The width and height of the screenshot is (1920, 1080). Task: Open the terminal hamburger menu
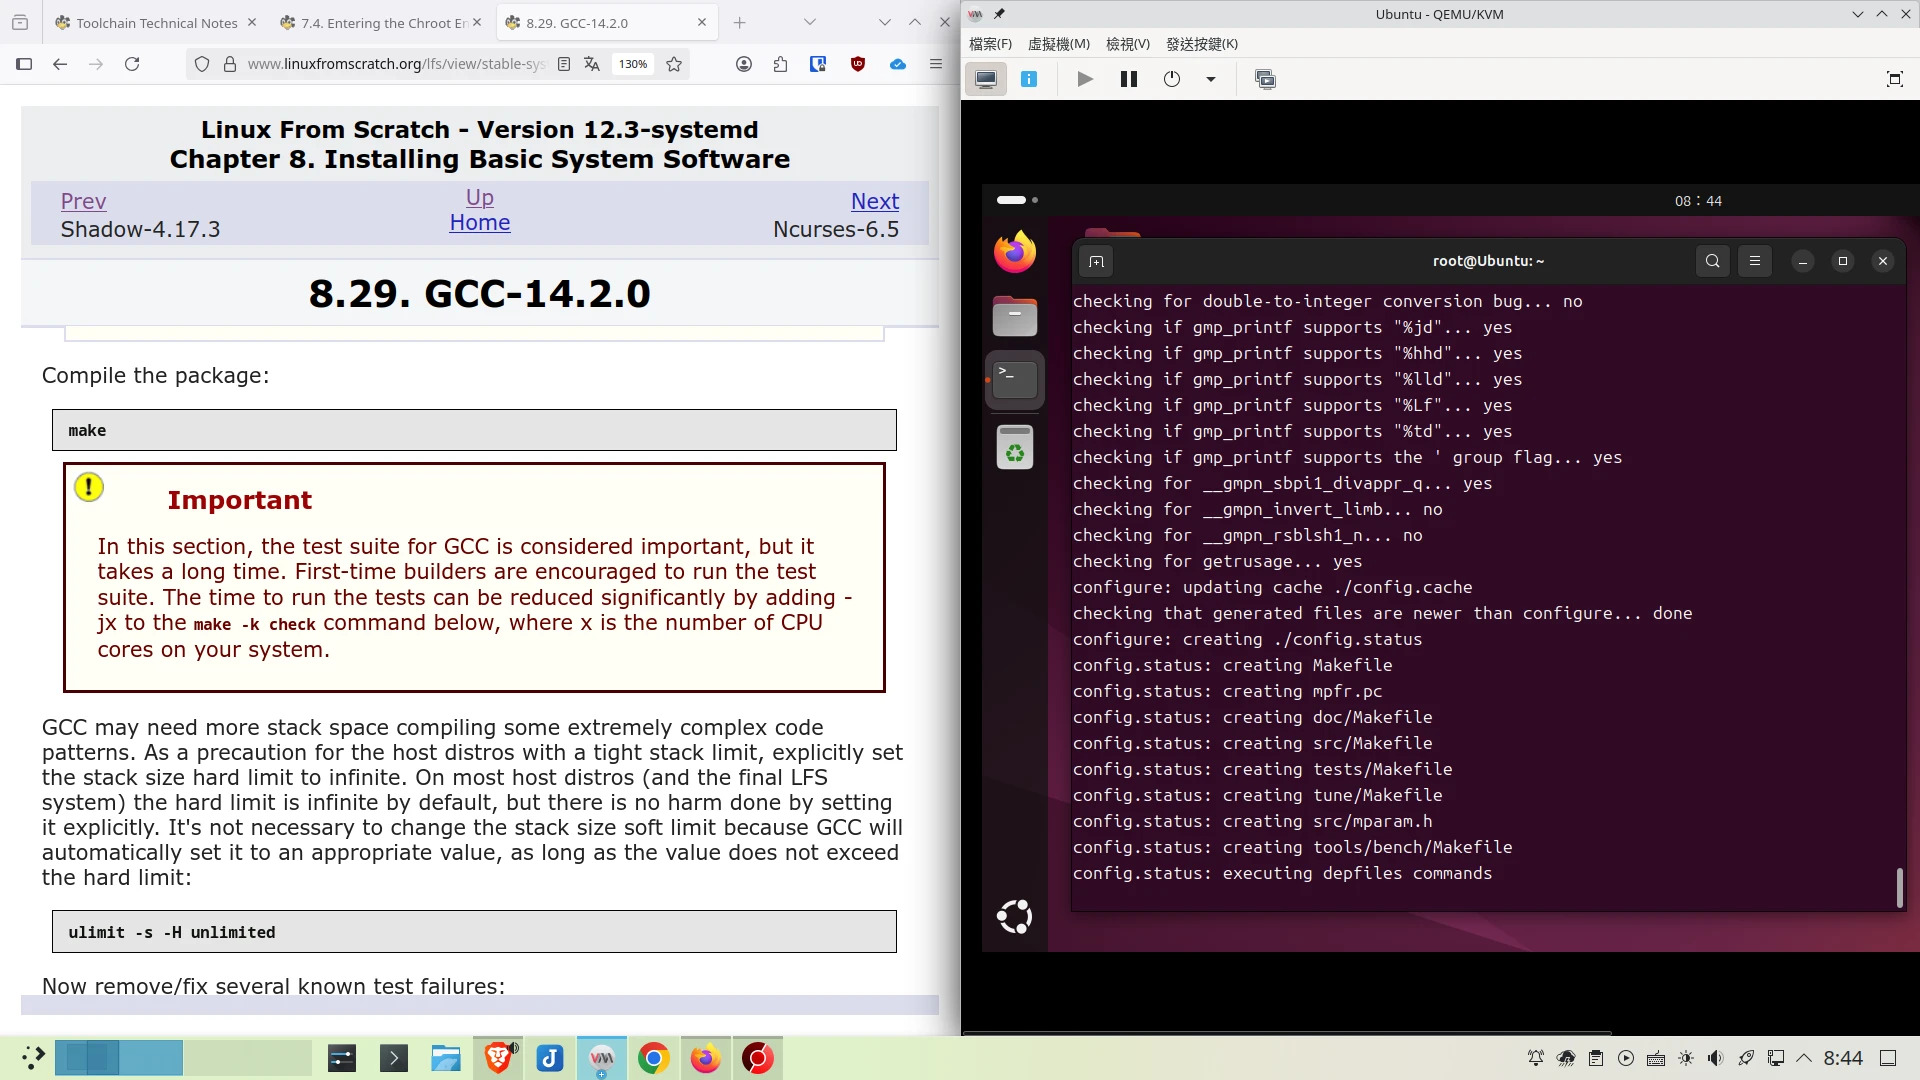(x=1754, y=261)
